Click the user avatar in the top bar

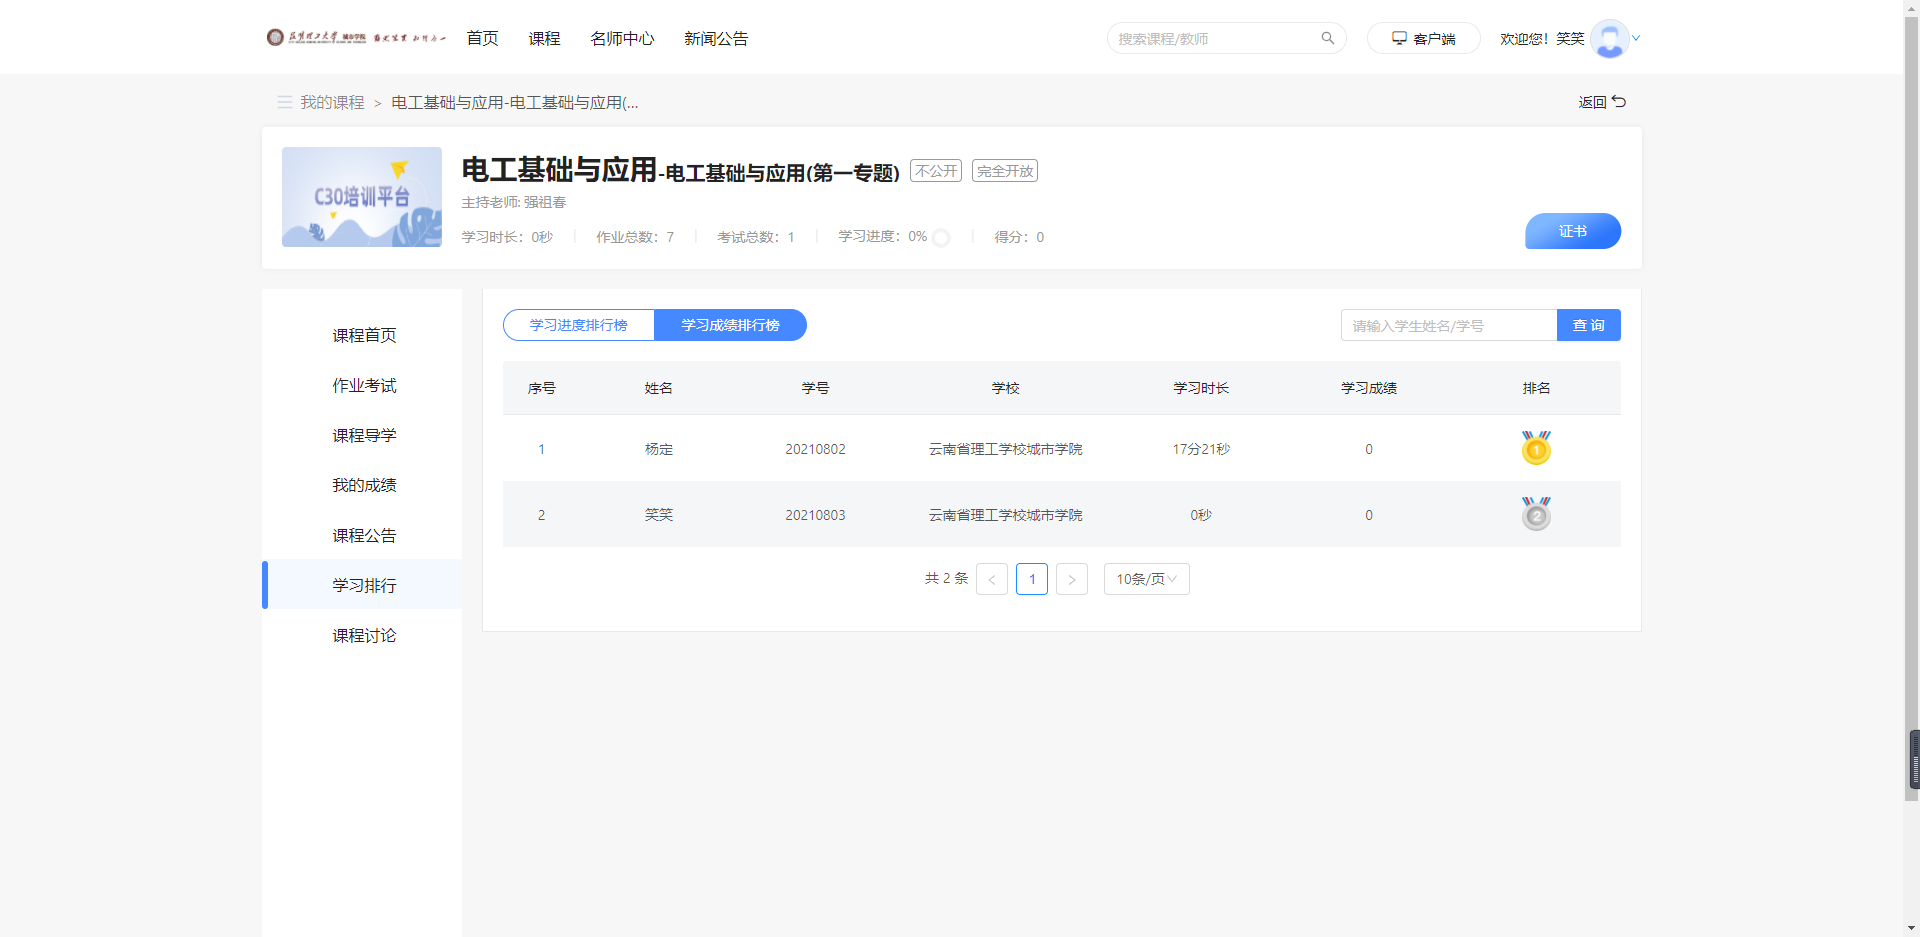[x=1610, y=38]
